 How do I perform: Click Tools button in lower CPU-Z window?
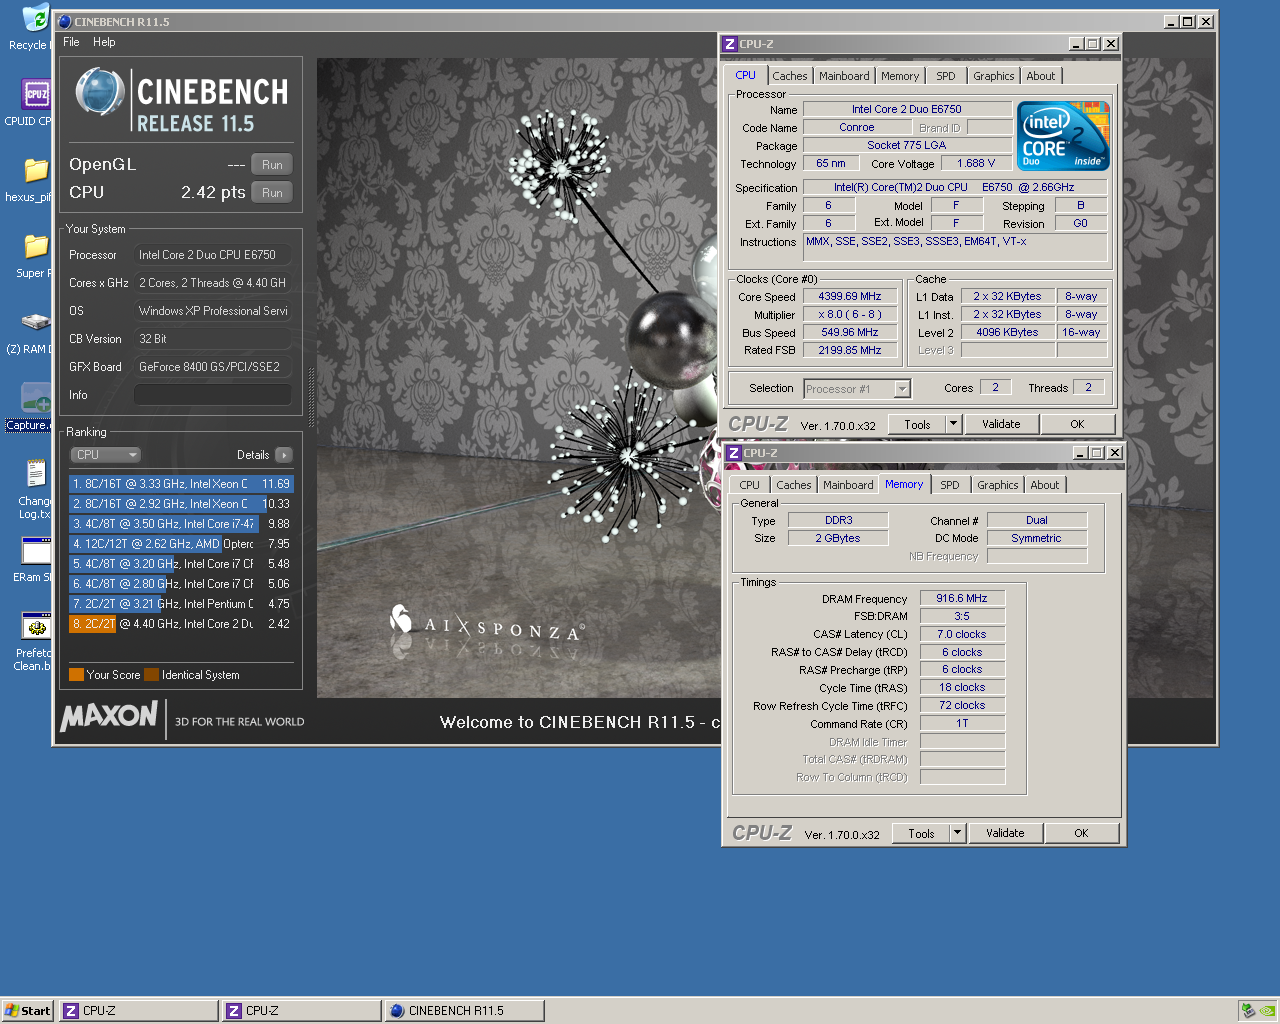click(x=921, y=834)
